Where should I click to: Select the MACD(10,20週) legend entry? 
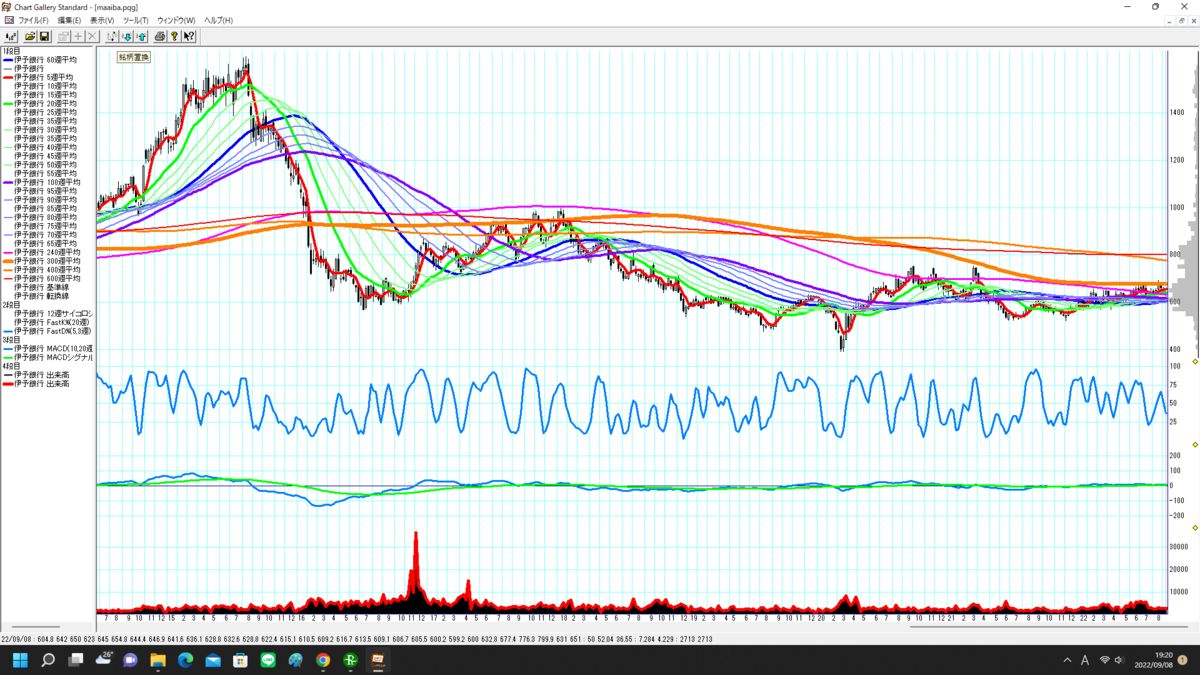tap(53, 348)
